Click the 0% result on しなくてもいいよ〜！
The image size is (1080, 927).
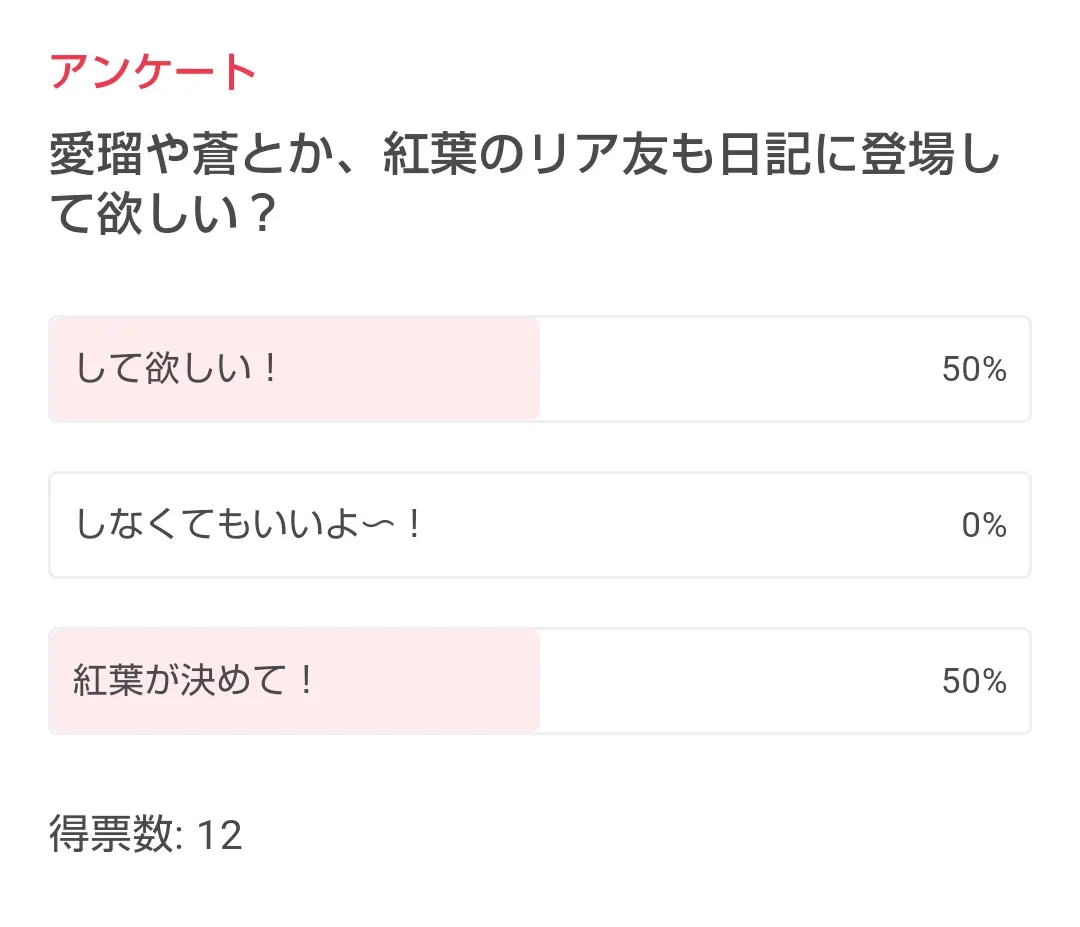983,526
